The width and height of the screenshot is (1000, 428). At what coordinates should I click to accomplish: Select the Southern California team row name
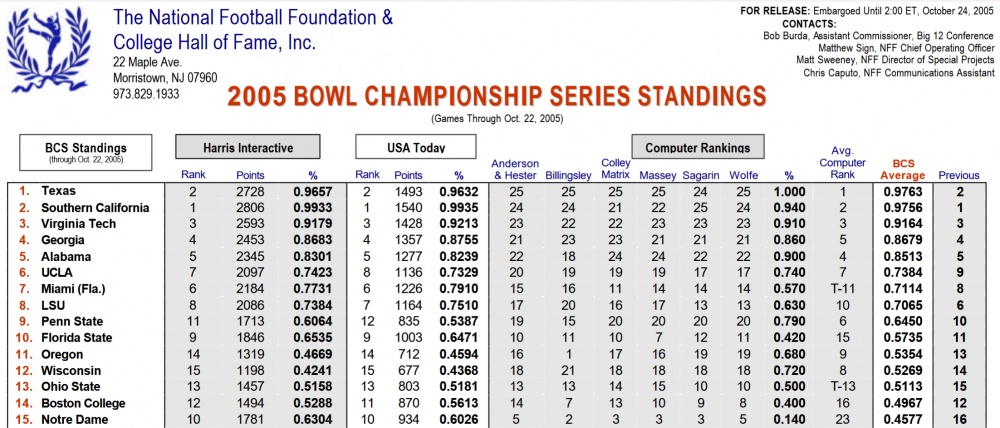point(95,208)
